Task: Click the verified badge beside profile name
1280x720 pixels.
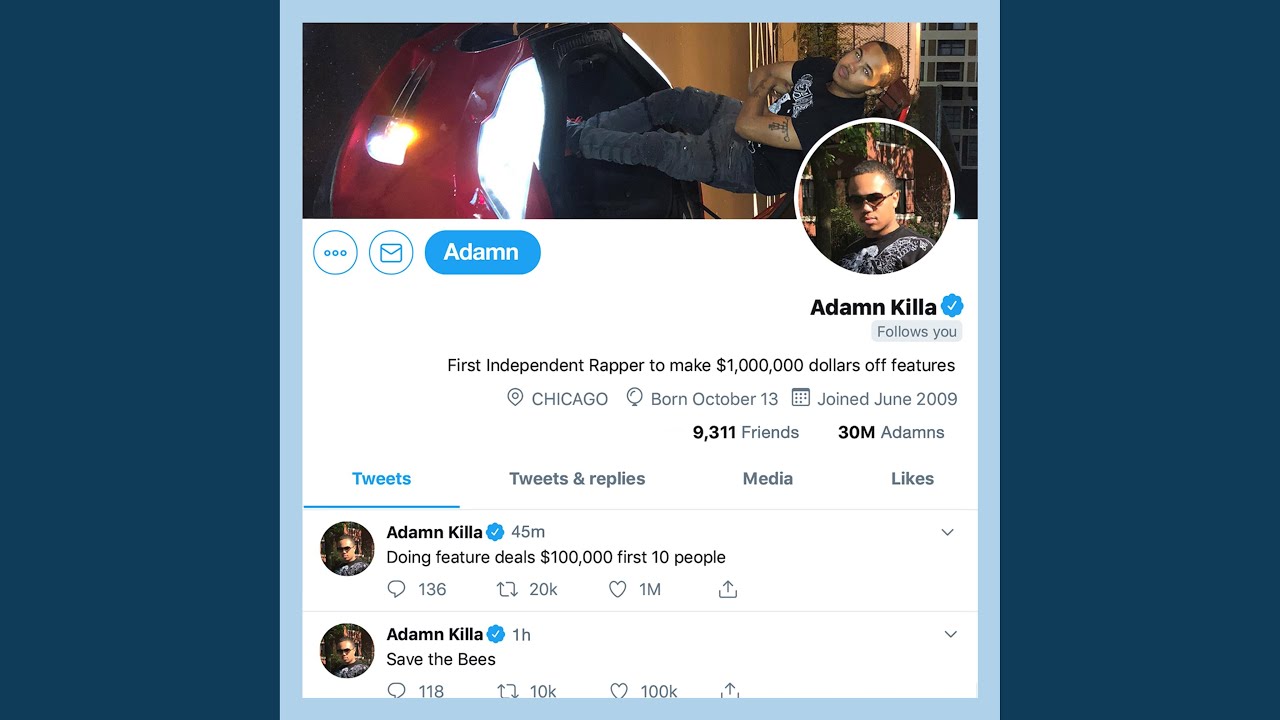Action: point(952,306)
